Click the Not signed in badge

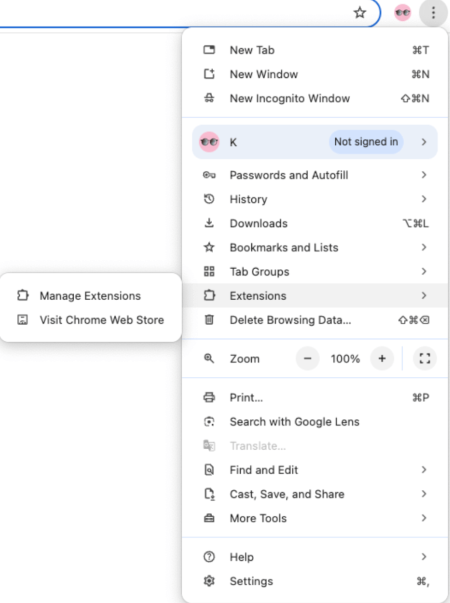(366, 142)
